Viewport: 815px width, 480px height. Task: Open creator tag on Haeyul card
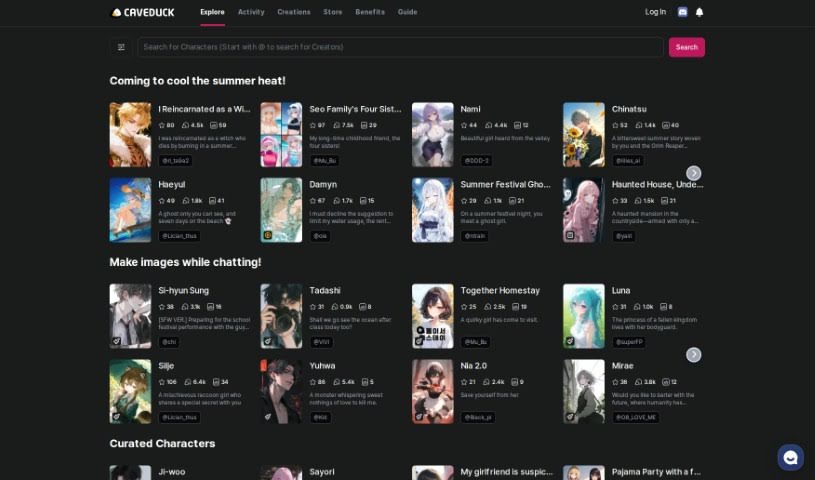coord(179,236)
